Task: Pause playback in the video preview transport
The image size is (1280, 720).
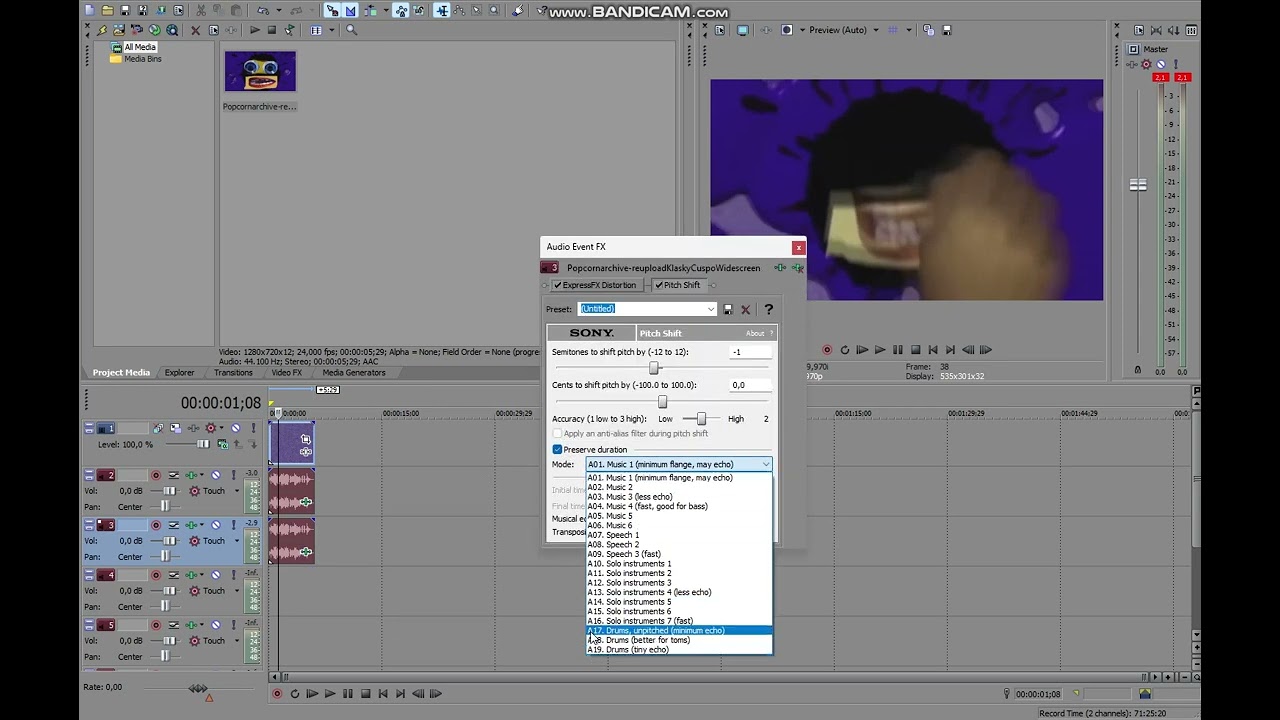Action: pos(897,350)
